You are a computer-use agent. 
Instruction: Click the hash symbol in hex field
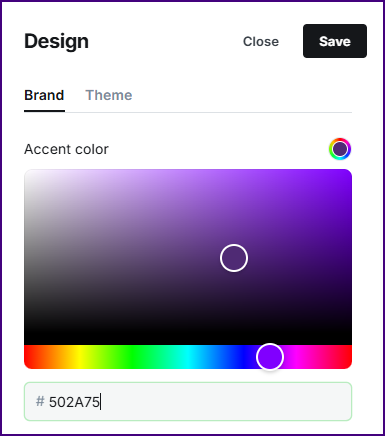[40, 401]
